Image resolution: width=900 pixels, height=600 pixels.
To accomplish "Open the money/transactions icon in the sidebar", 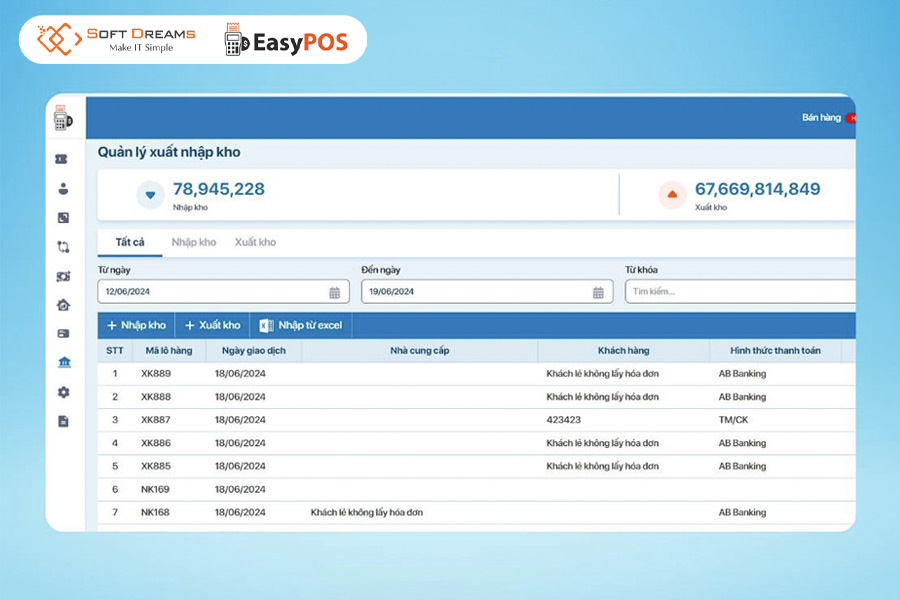I will [x=62, y=276].
